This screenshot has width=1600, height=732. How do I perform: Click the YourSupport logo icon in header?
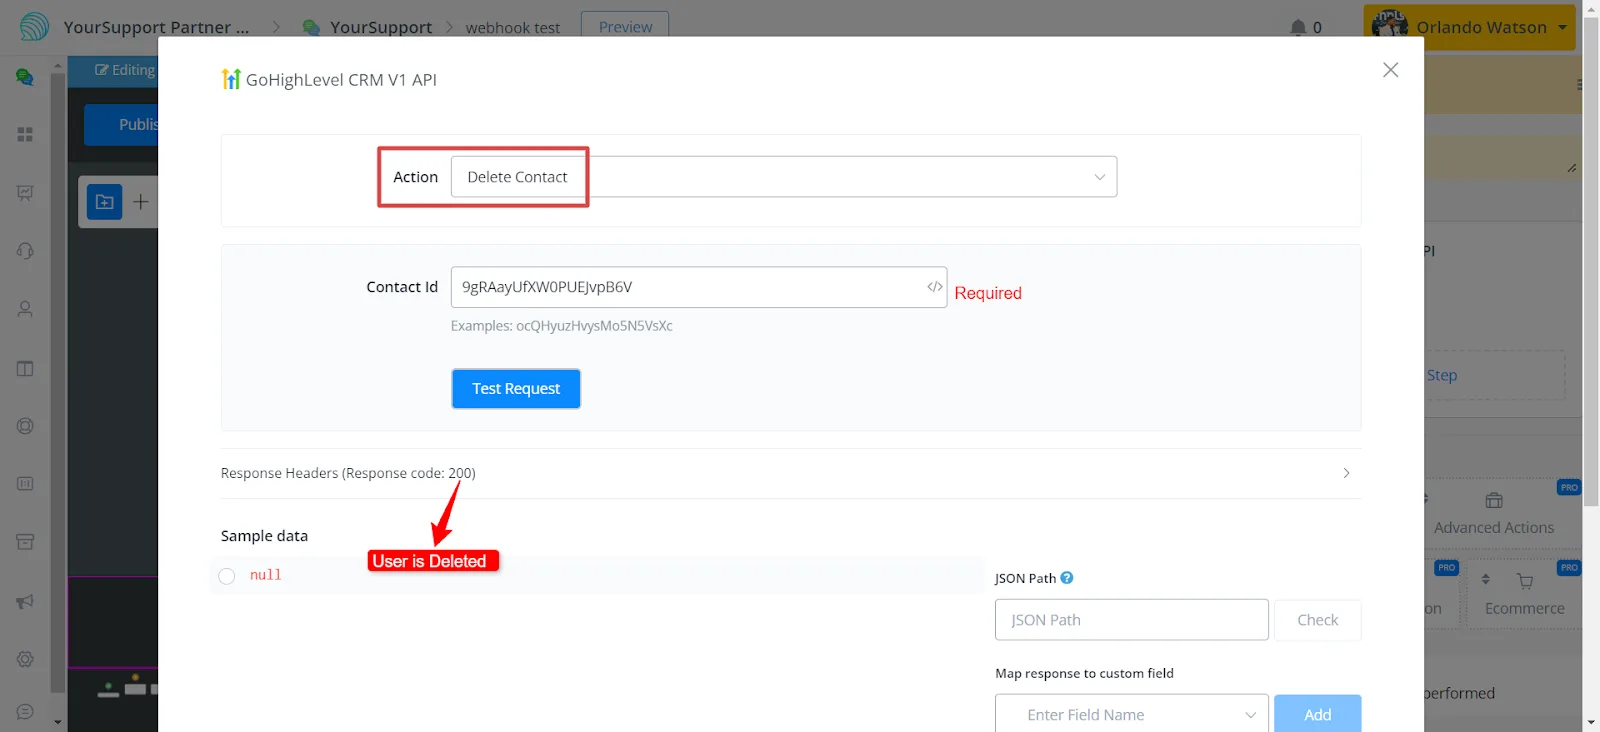click(34, 27)
